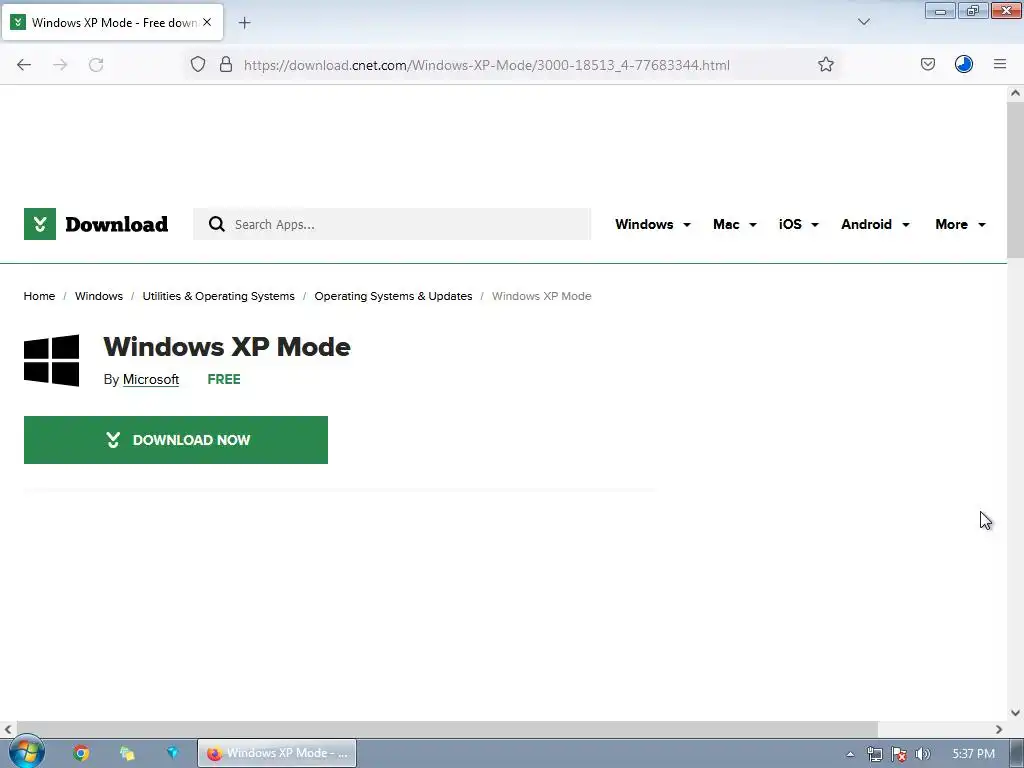Go to Home breadcrumb link
Screen dimensions: 1024x768
click(39, 296)
